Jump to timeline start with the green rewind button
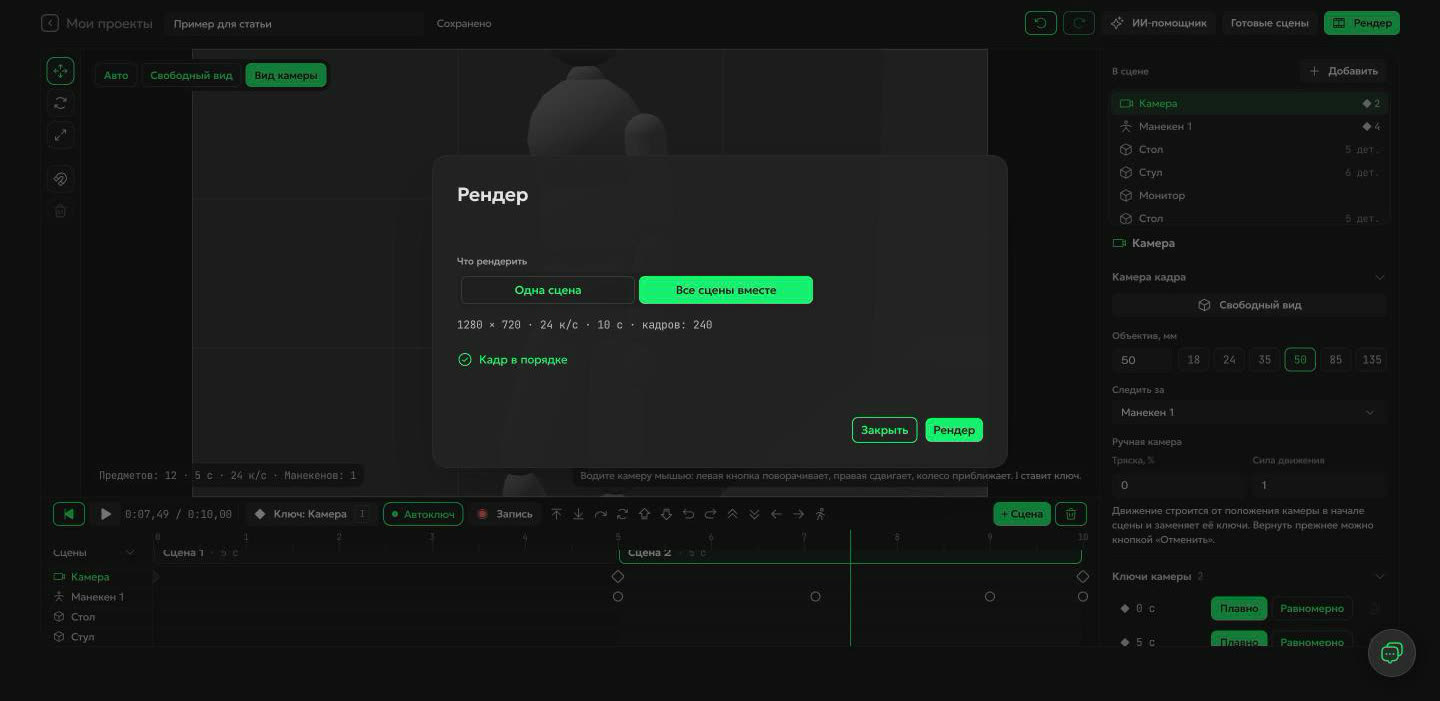The image size is (1440, 701). 69,514
